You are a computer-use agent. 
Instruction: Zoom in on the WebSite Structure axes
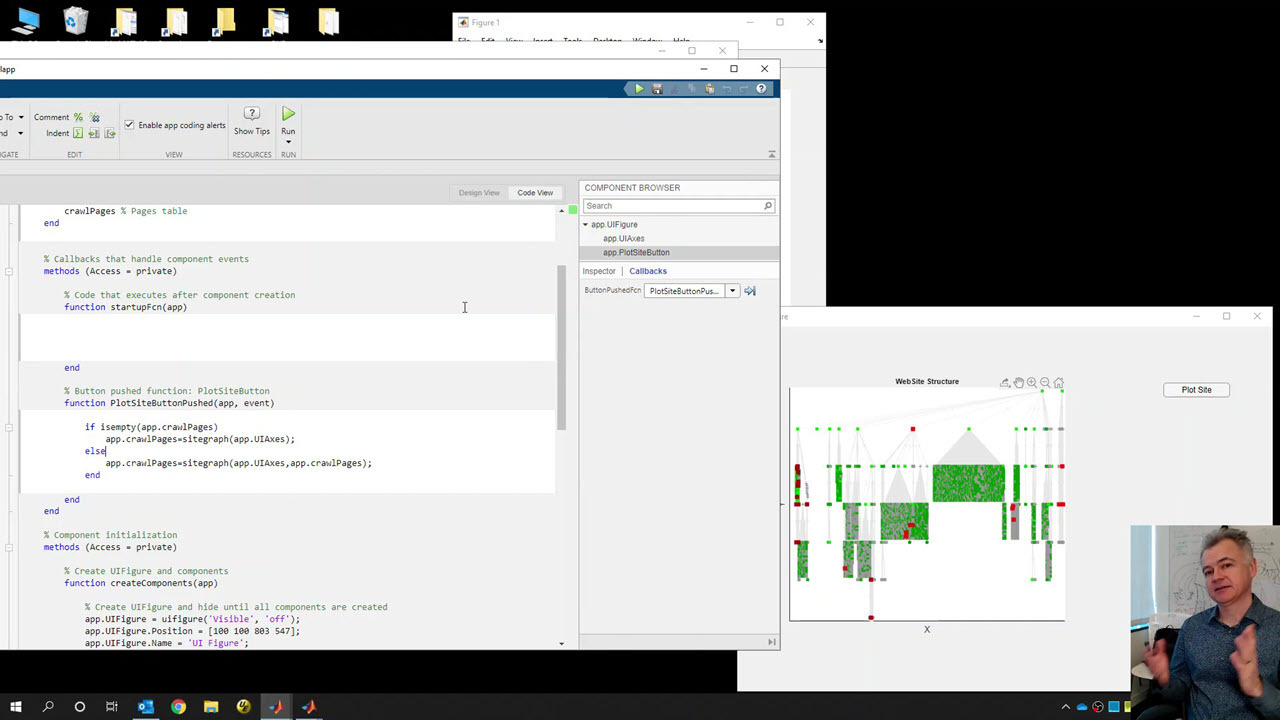(x=1032, y=383)
